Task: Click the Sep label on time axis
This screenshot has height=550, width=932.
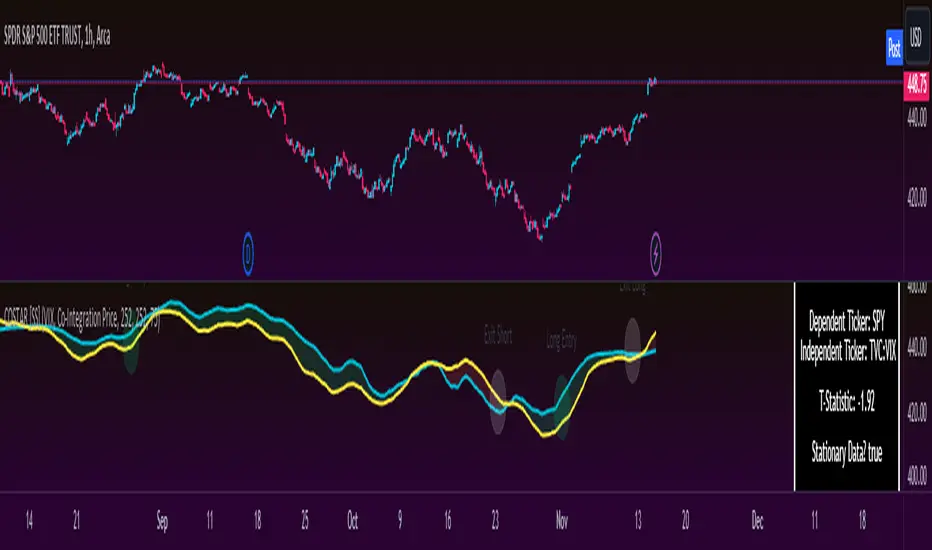Action: click(x=162, y=521)
